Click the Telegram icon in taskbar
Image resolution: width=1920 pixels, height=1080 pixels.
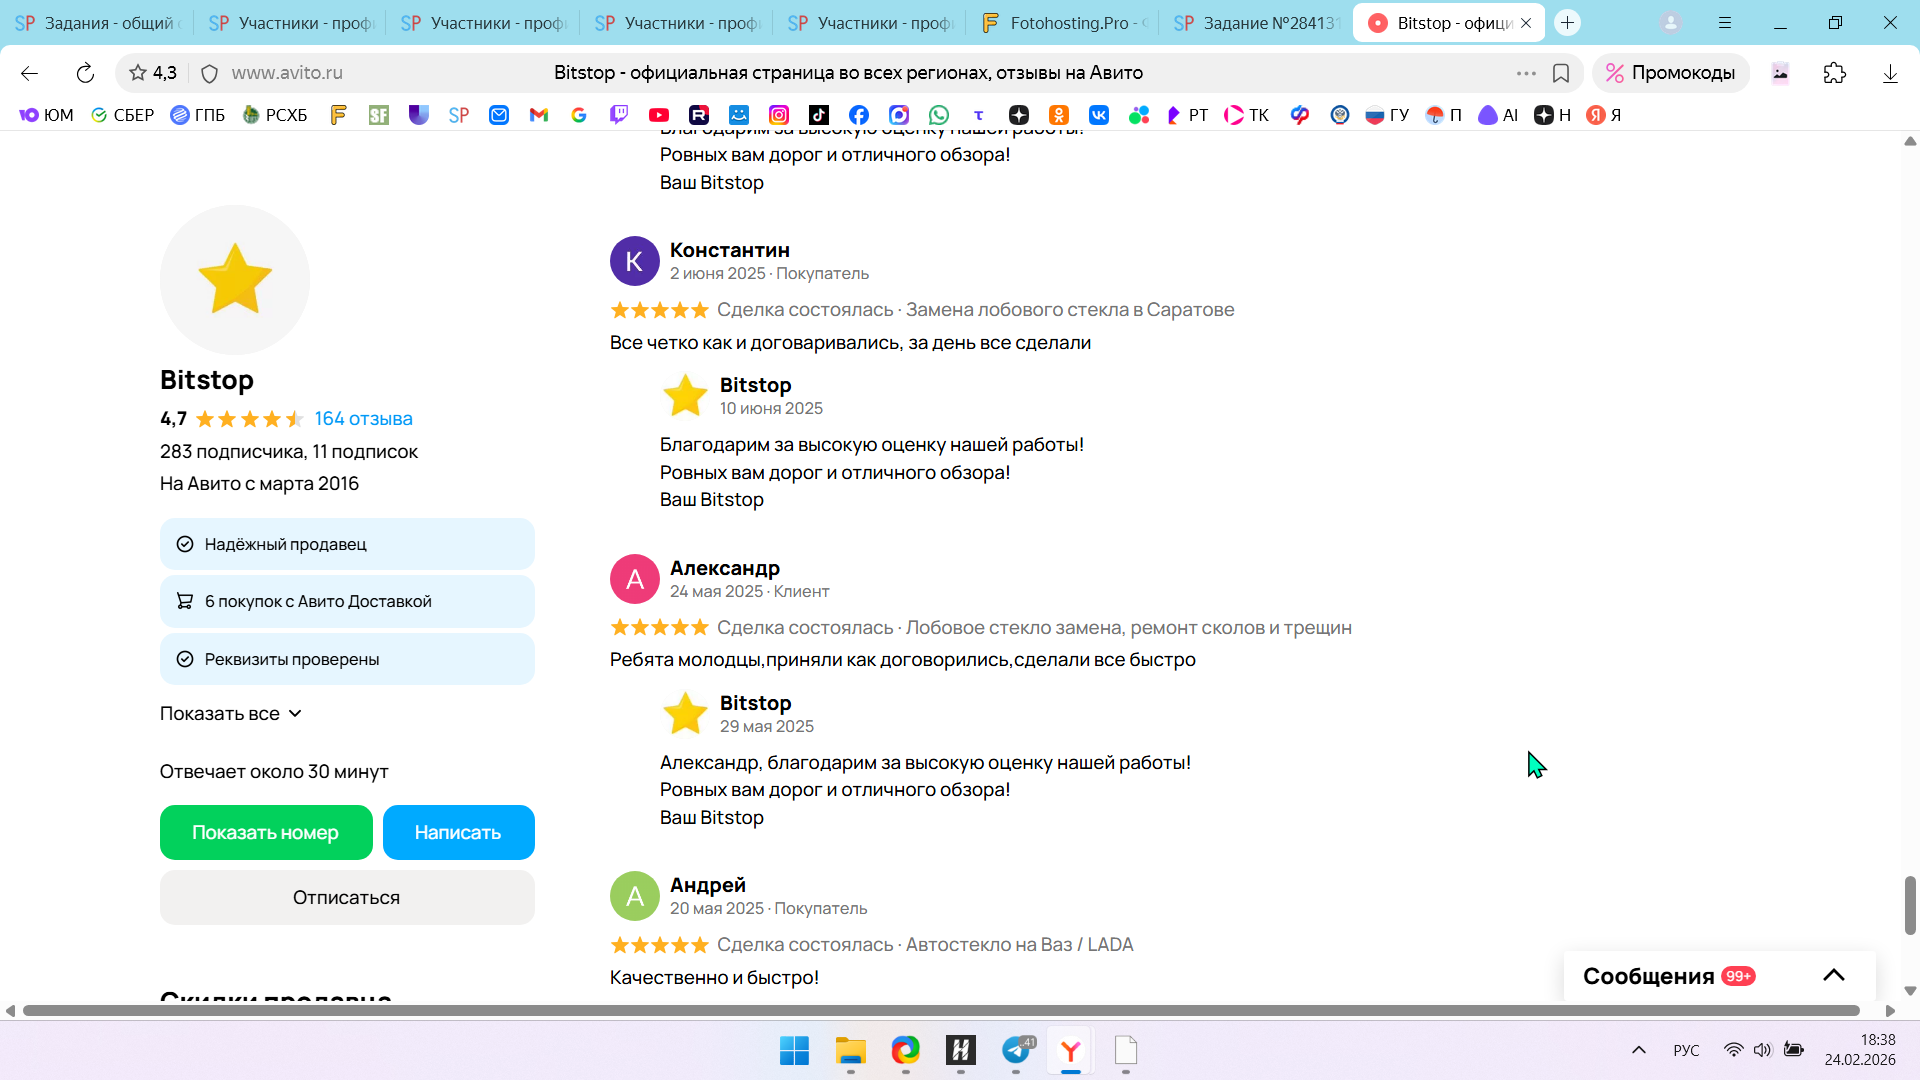tap(1017, 1050)
